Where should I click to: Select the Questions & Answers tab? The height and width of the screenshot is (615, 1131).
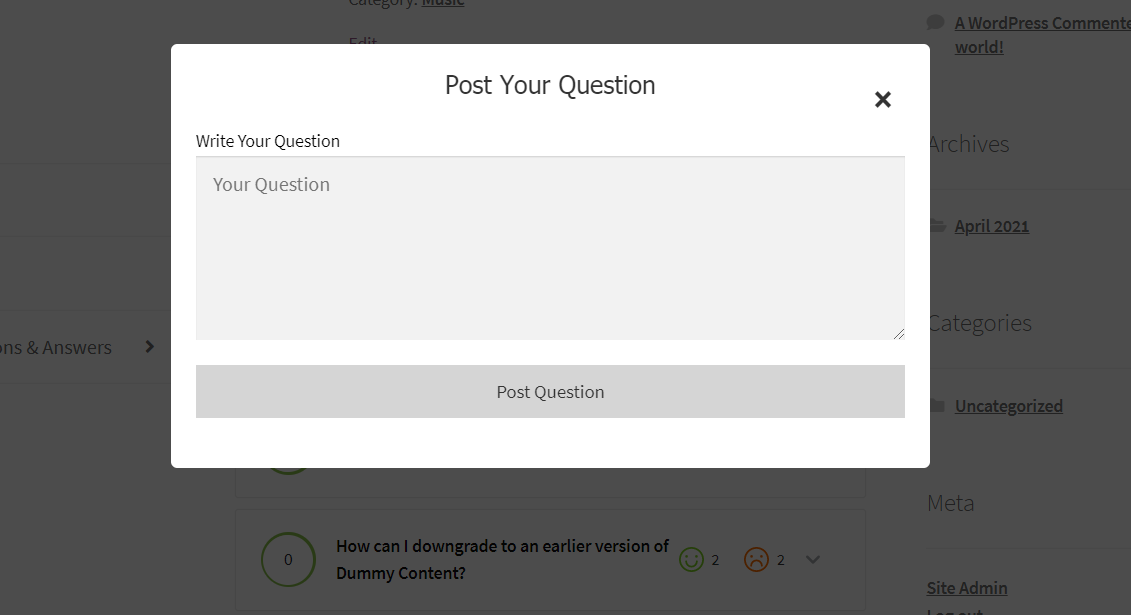[56, 348]
